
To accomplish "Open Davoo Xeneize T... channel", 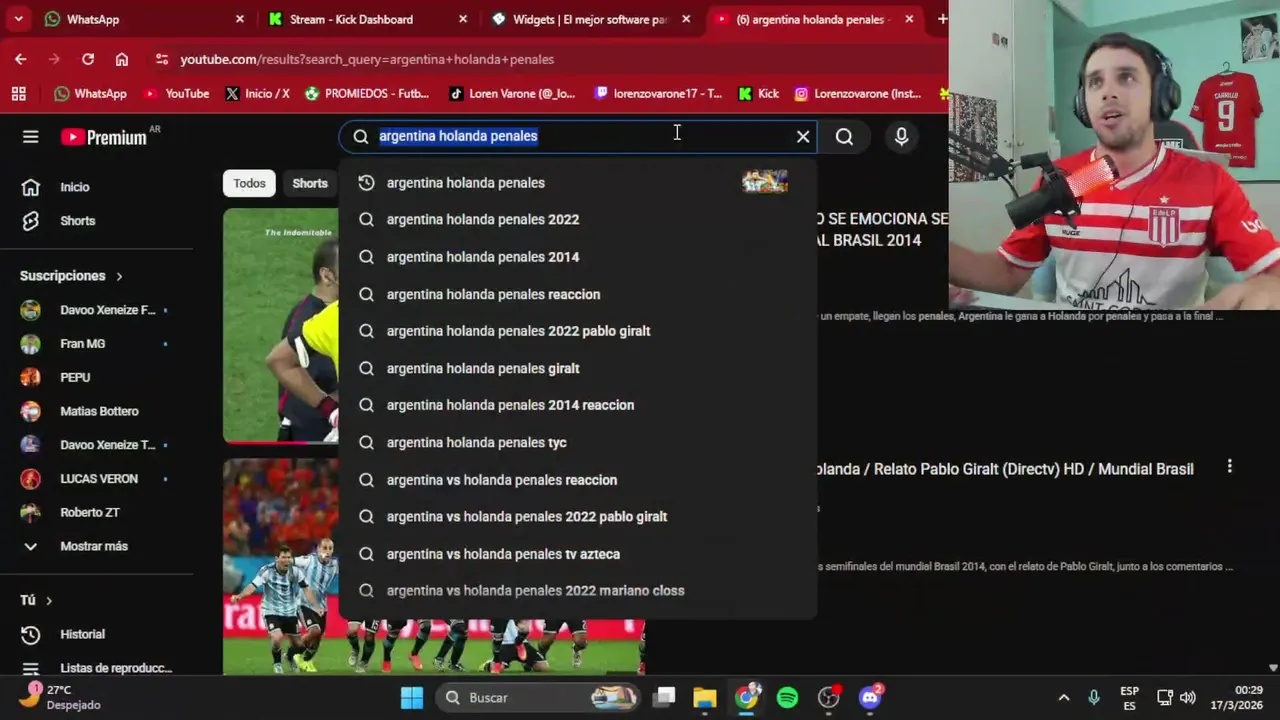I will pos(96,445).
